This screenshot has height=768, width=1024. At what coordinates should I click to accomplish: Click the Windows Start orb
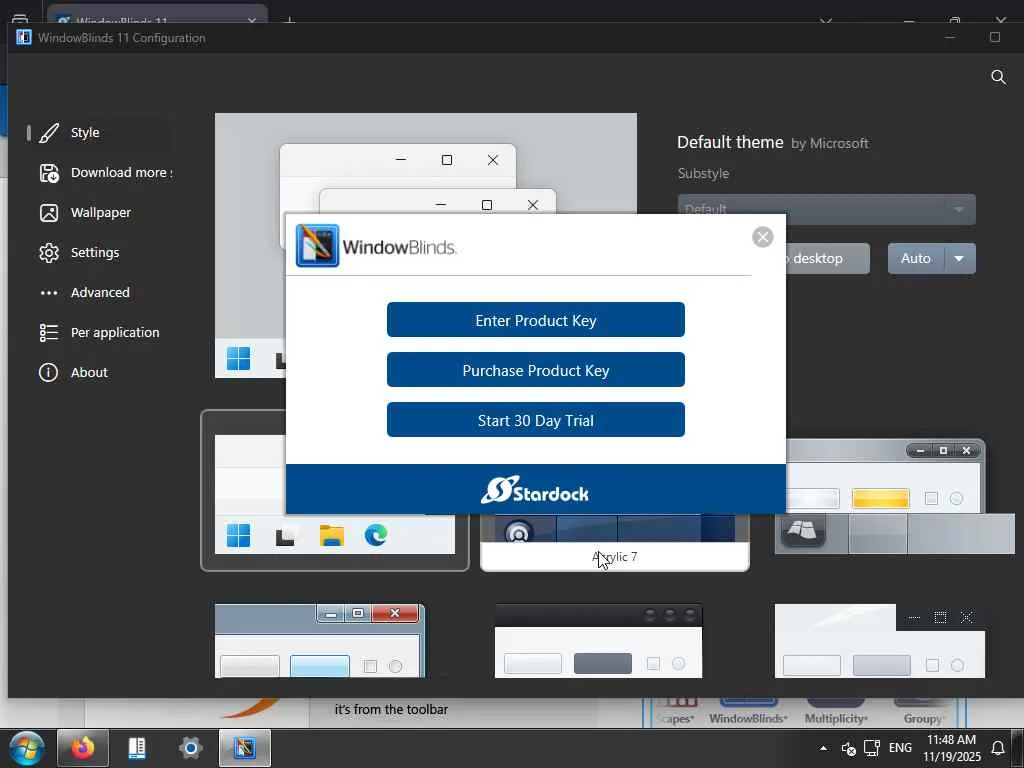(26, 748)
